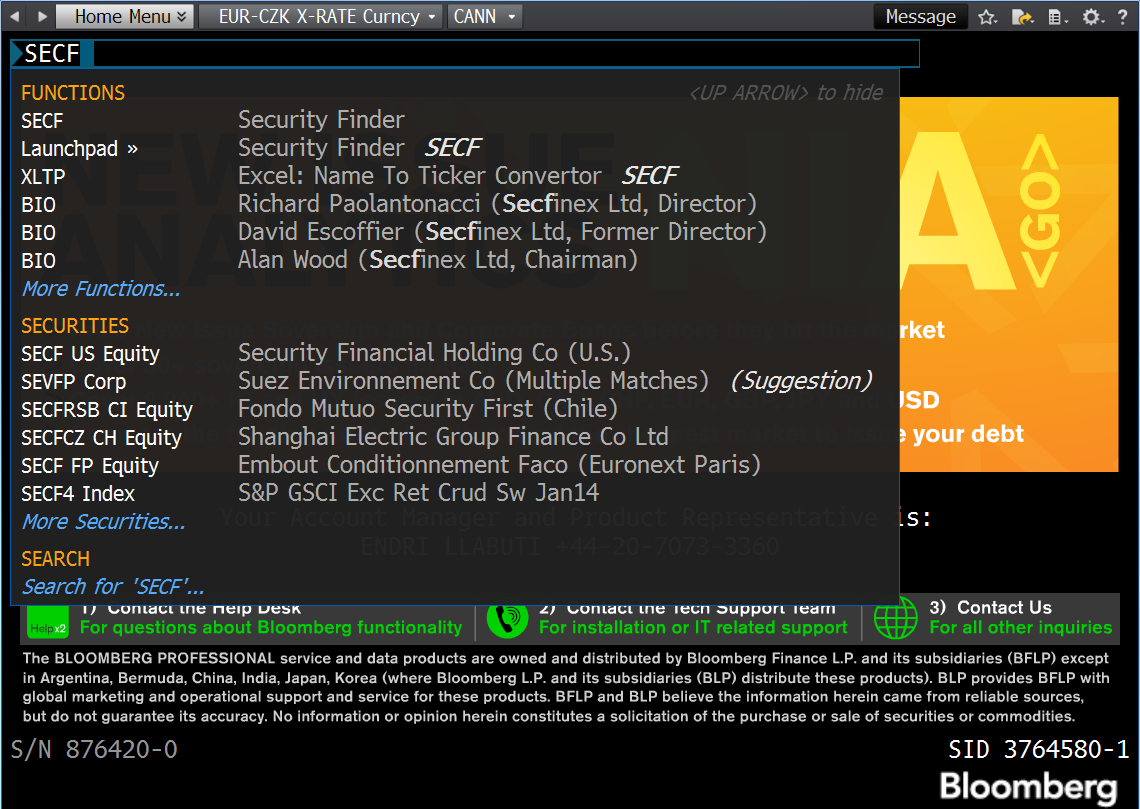Click the SECF command input field

pyautogui.click(x=465, y=53)
